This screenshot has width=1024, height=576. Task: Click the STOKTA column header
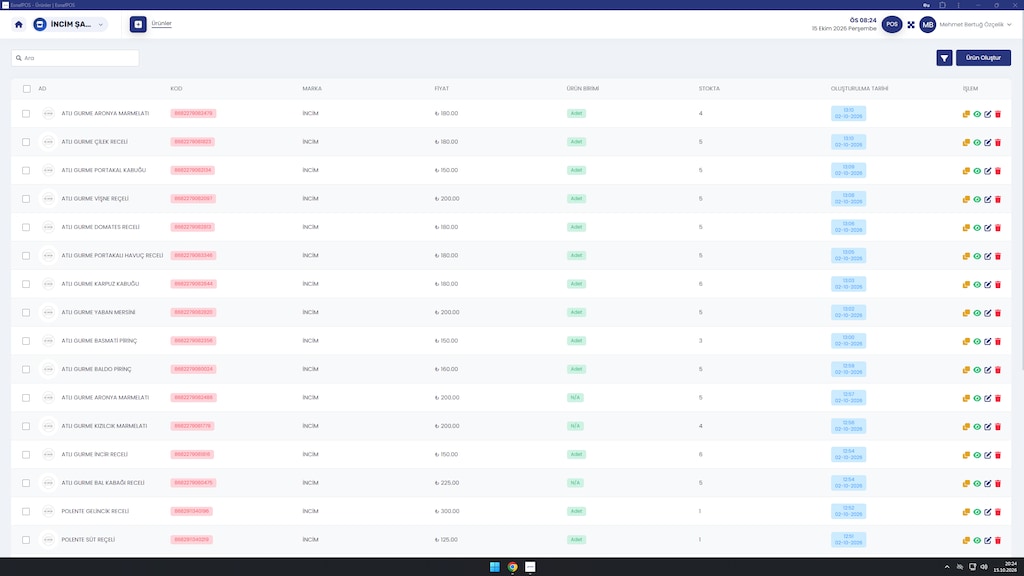(x=709, y=89)
